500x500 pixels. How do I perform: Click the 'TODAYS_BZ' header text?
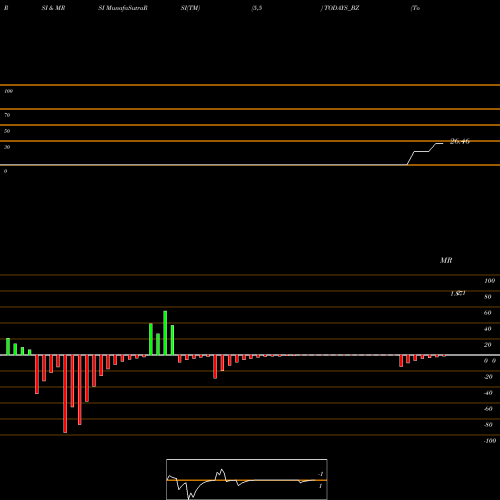(x=342, y=8)
